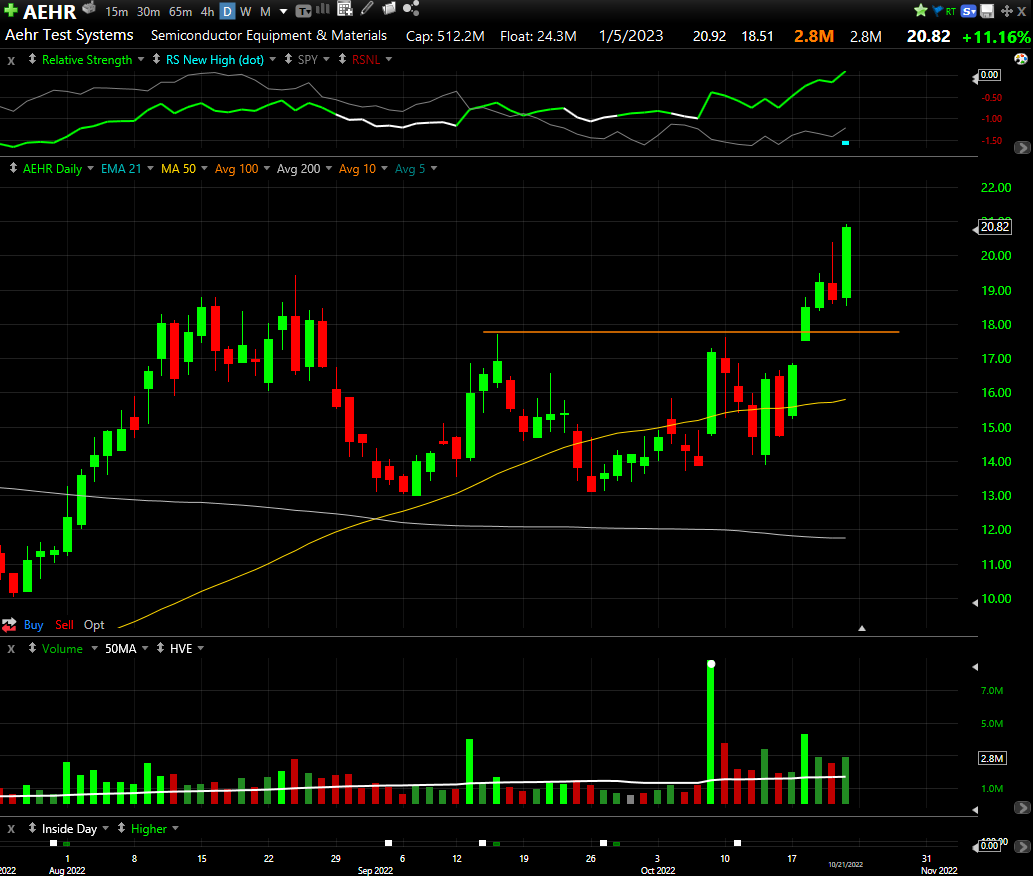The image size is (1033, 876).
Task: Expand the EMA 21 dropdown
Action: tap(150, 169)
